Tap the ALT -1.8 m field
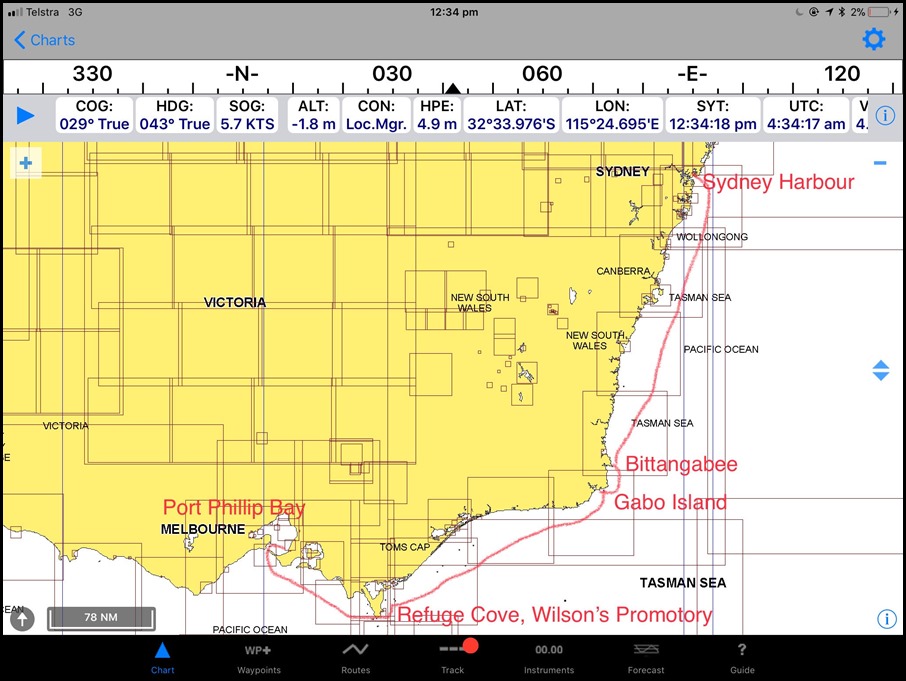The image size is (906, 681). tap(313, 115)
